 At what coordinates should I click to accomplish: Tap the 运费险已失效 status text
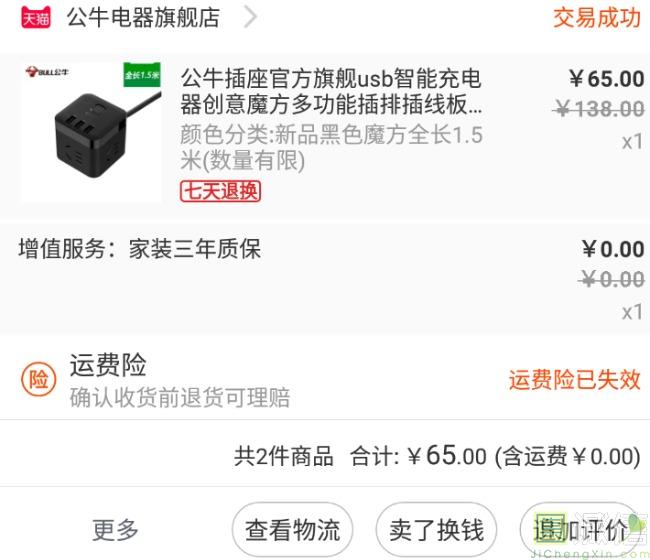point(575,379)
